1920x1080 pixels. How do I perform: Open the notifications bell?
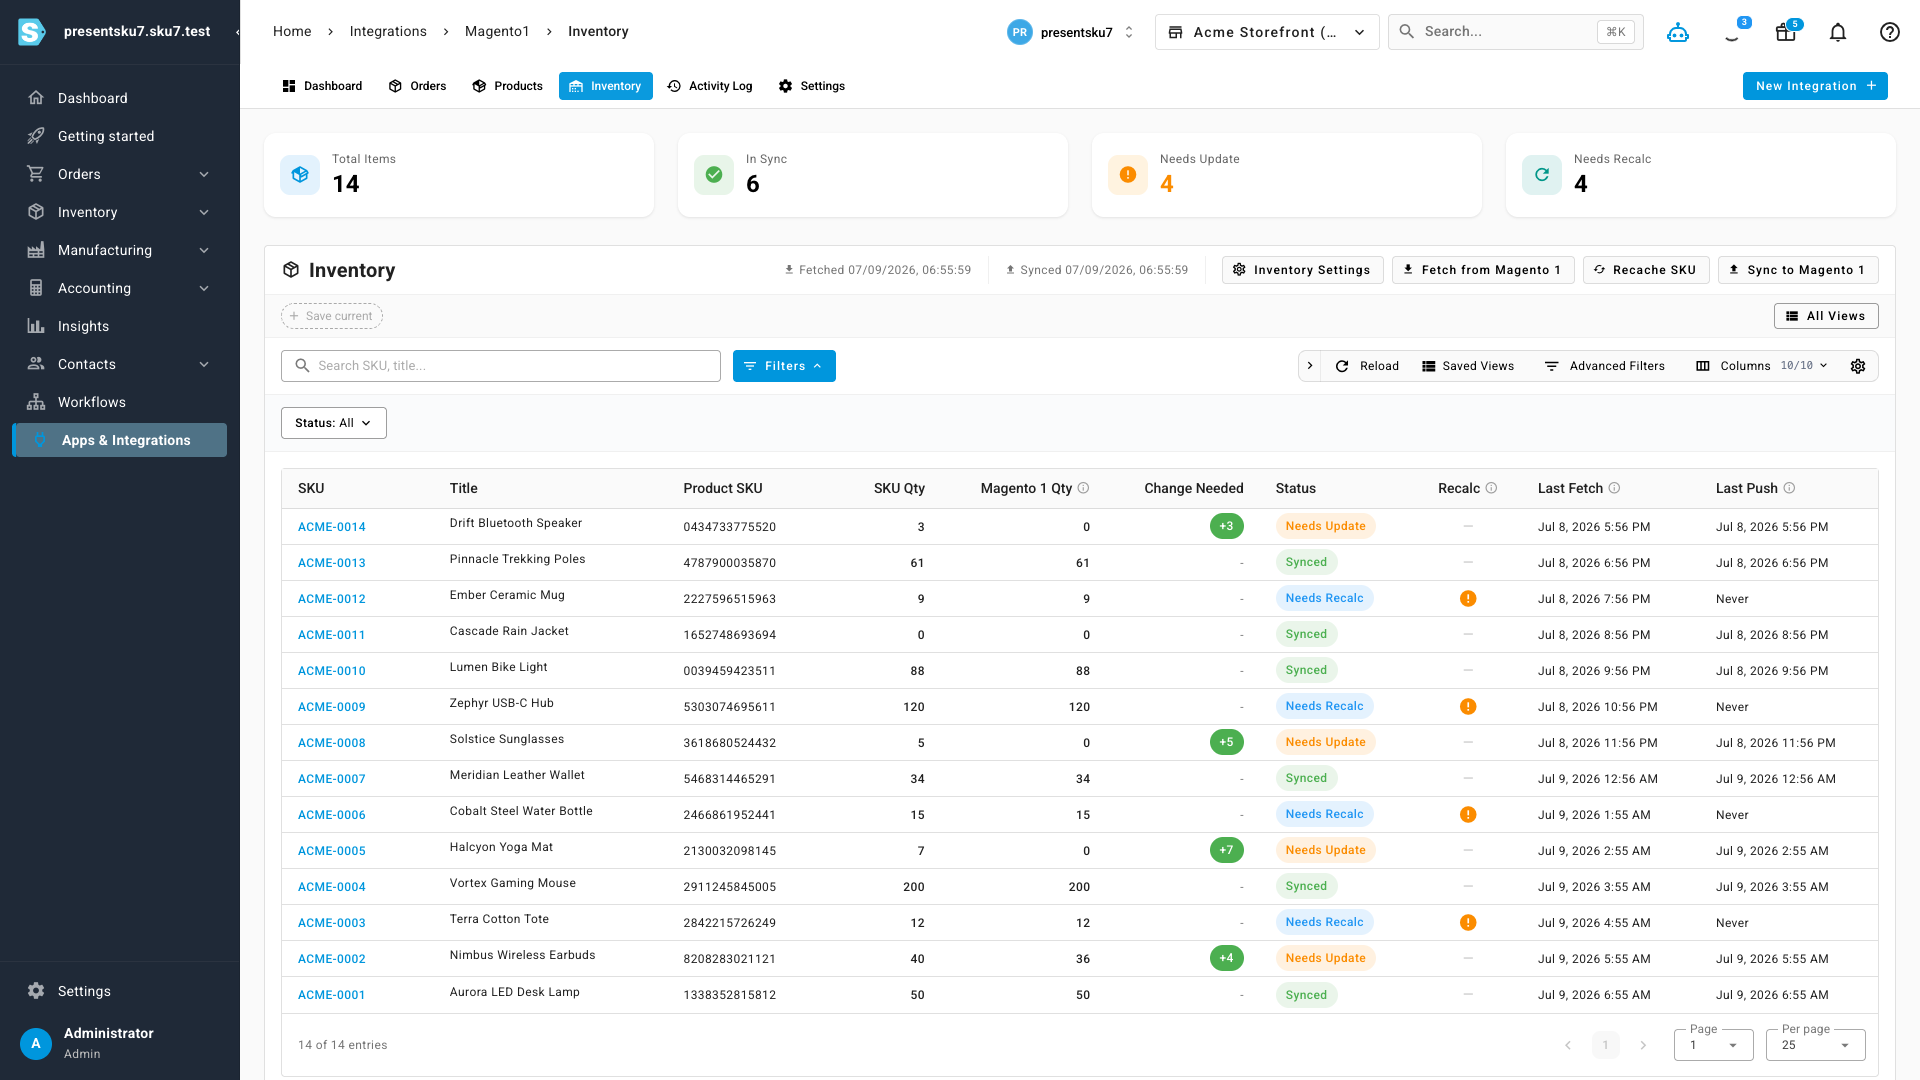pos(1838,32)
